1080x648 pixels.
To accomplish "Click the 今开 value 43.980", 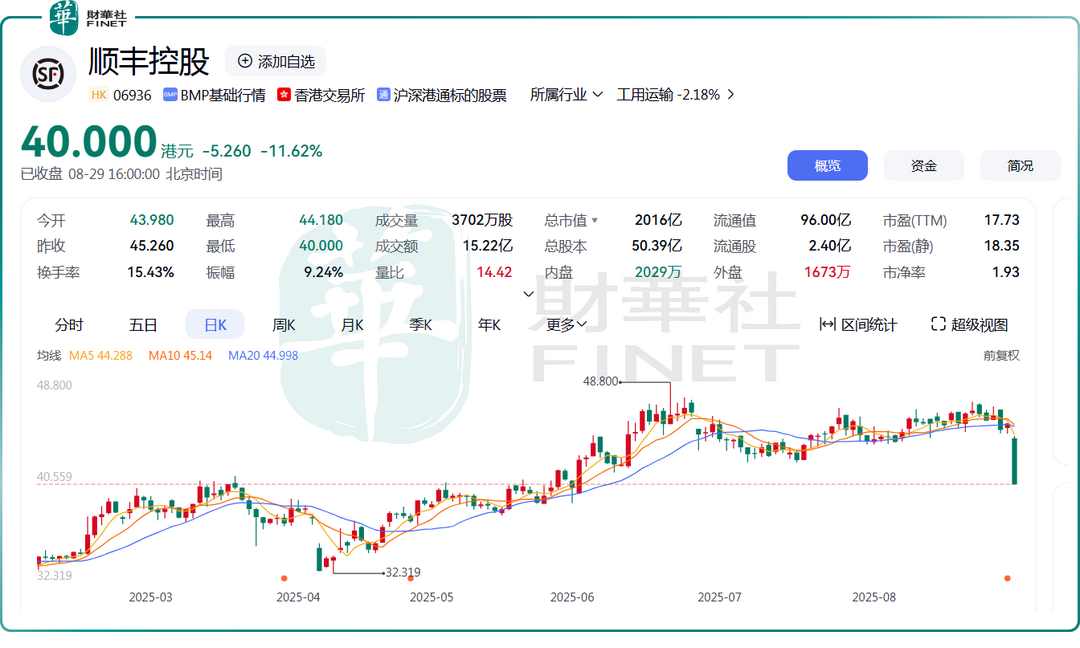I will (x=152, y=220).
